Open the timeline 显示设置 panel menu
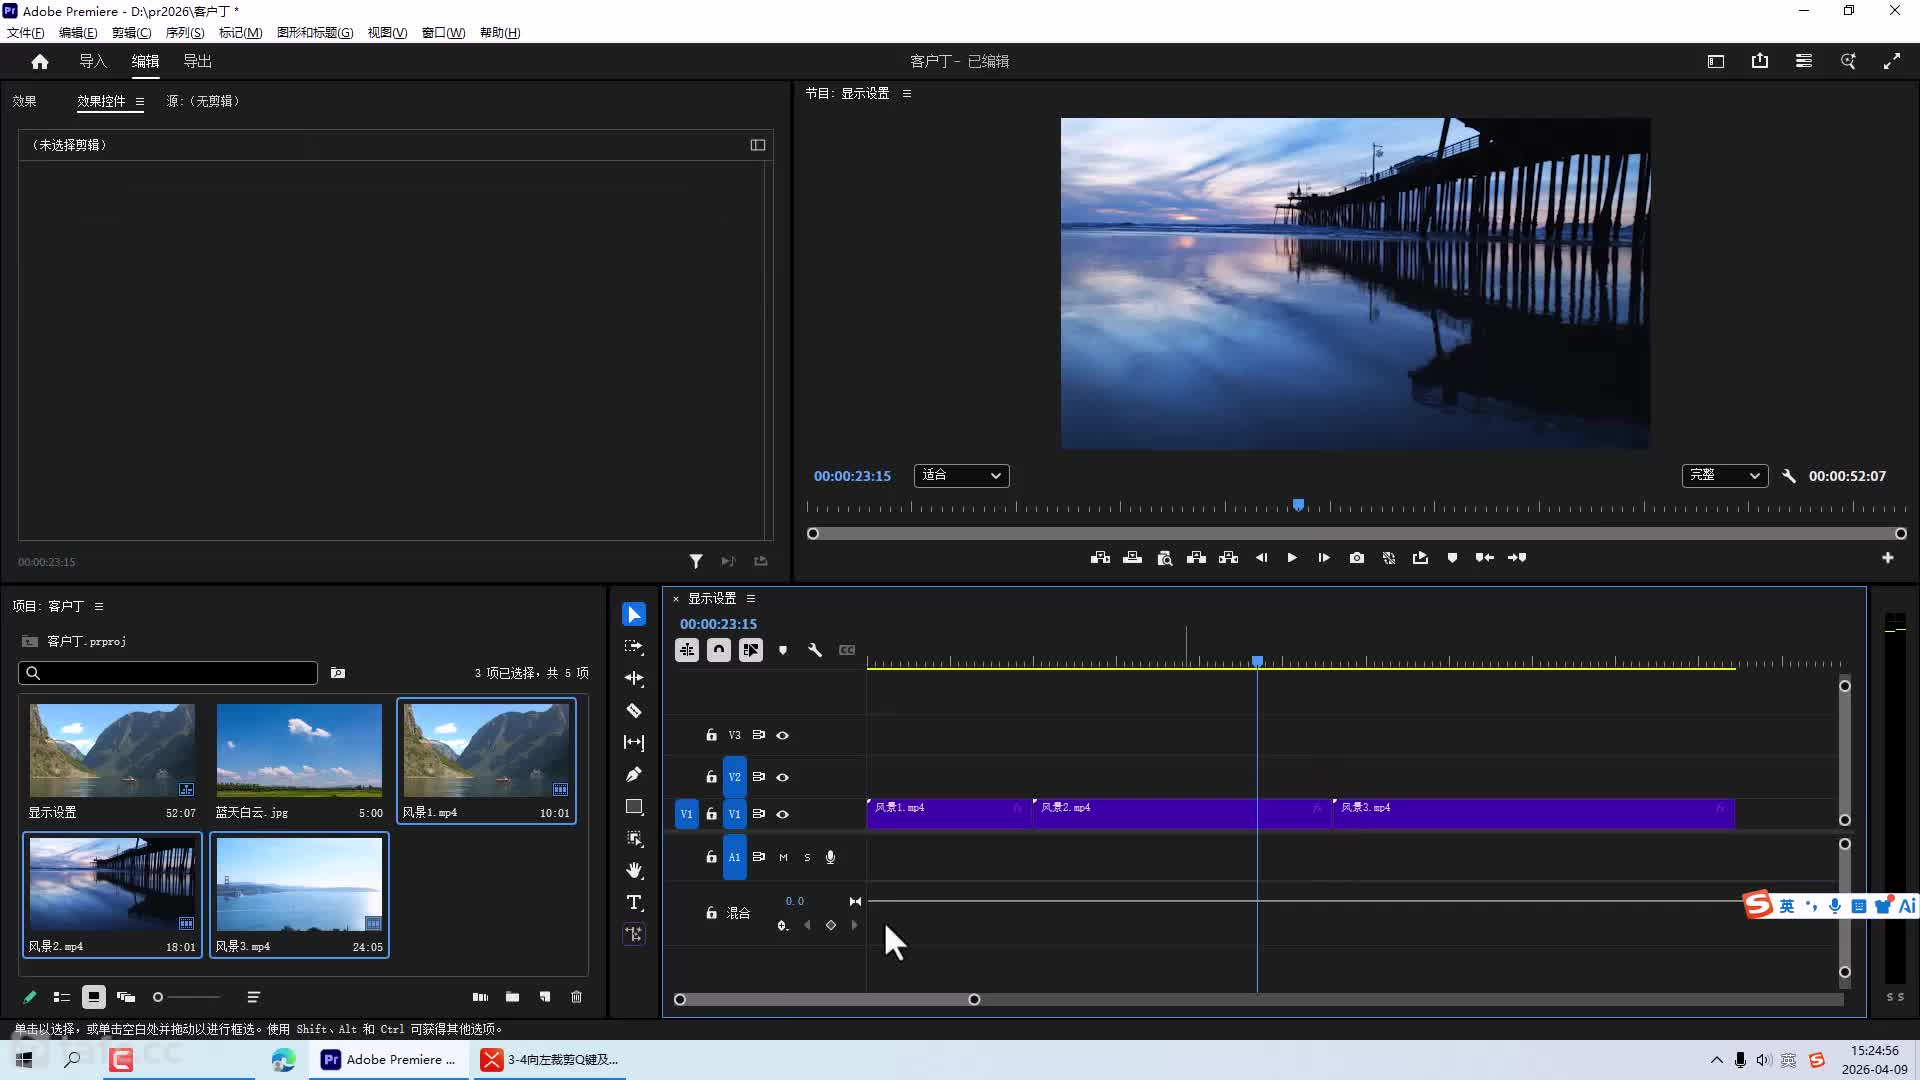This screenshot has width=1920, height=1080. tap(751, 598)
